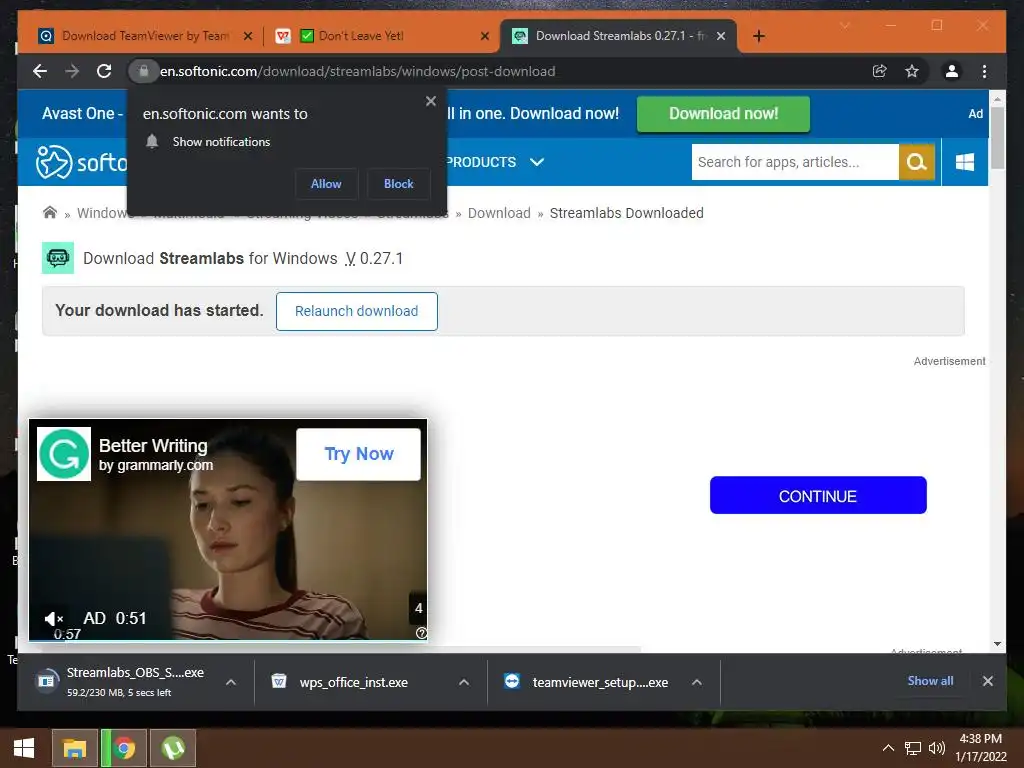
Task: Show hidden system tray icons
Action: click(888, 748)
